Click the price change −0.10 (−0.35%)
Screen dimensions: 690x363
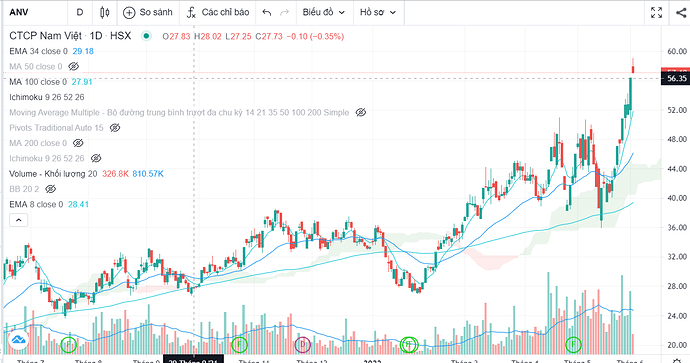[x=315, y=37]
